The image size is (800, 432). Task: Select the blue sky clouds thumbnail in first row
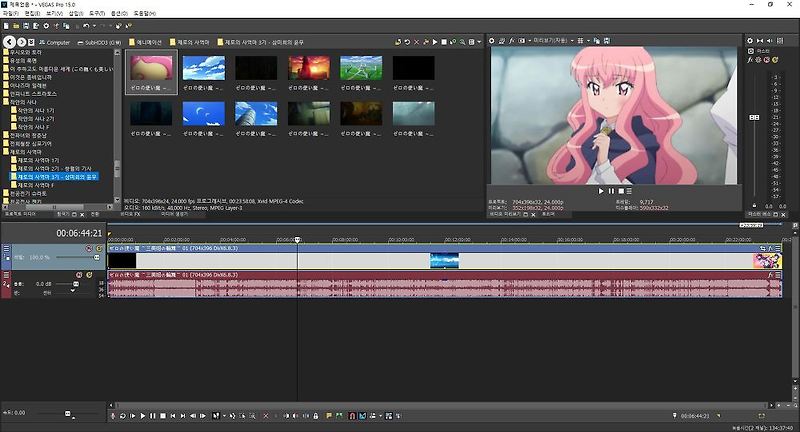(204, 67)
